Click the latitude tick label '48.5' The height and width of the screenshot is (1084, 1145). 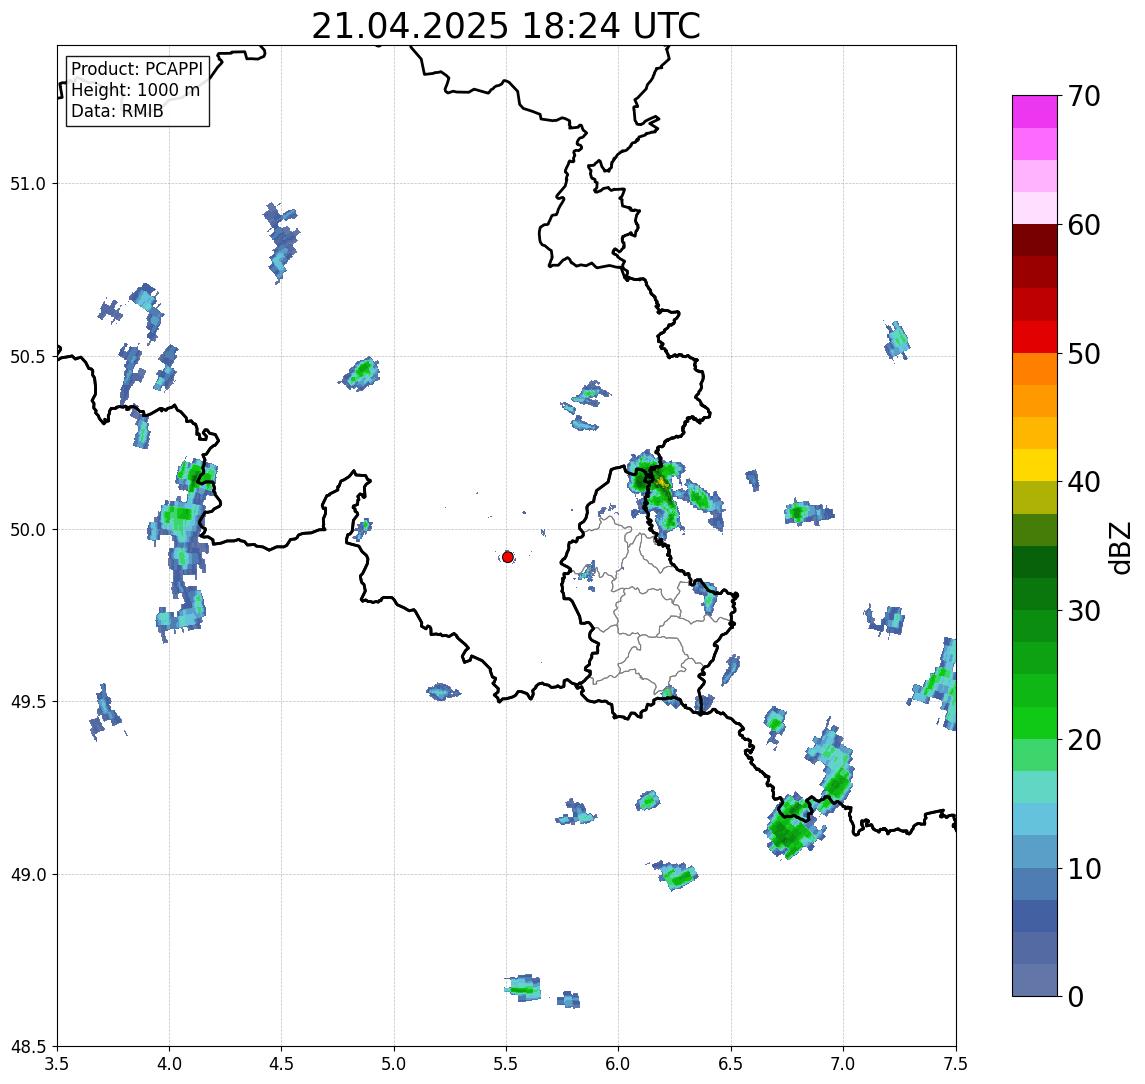coord(28,1047)
